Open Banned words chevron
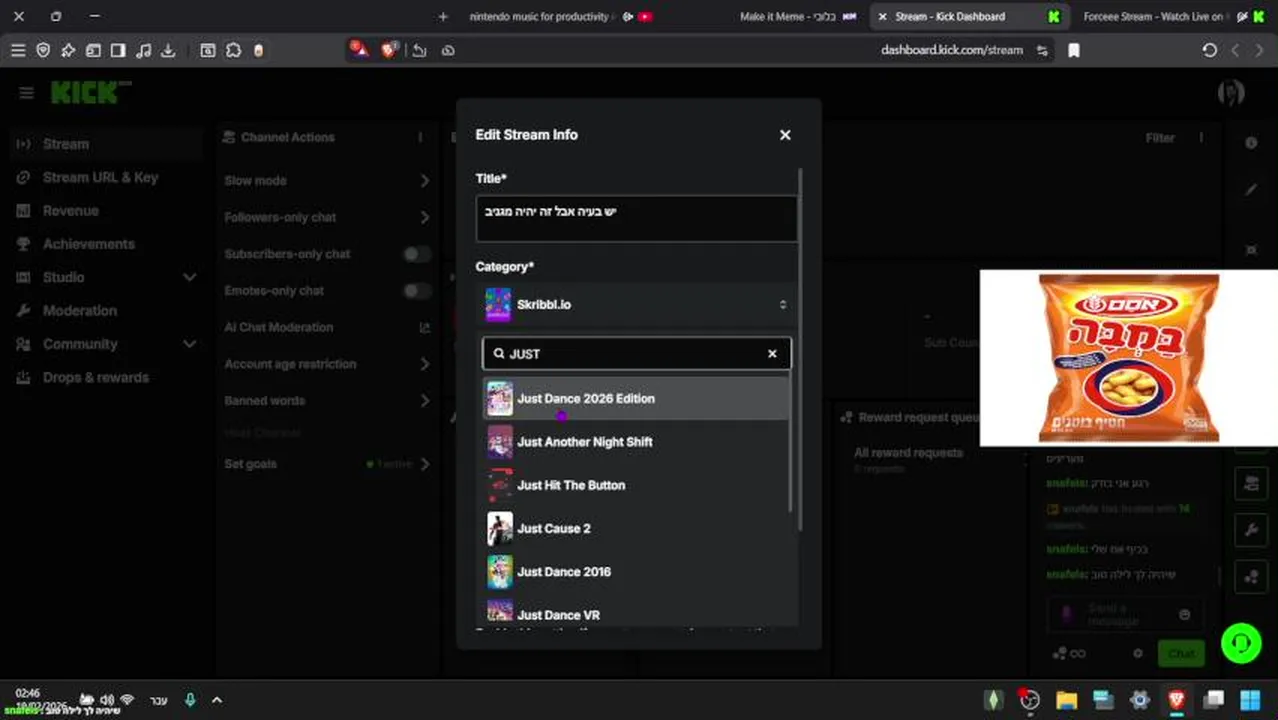 pyautogui.click(x=424, y=401)
